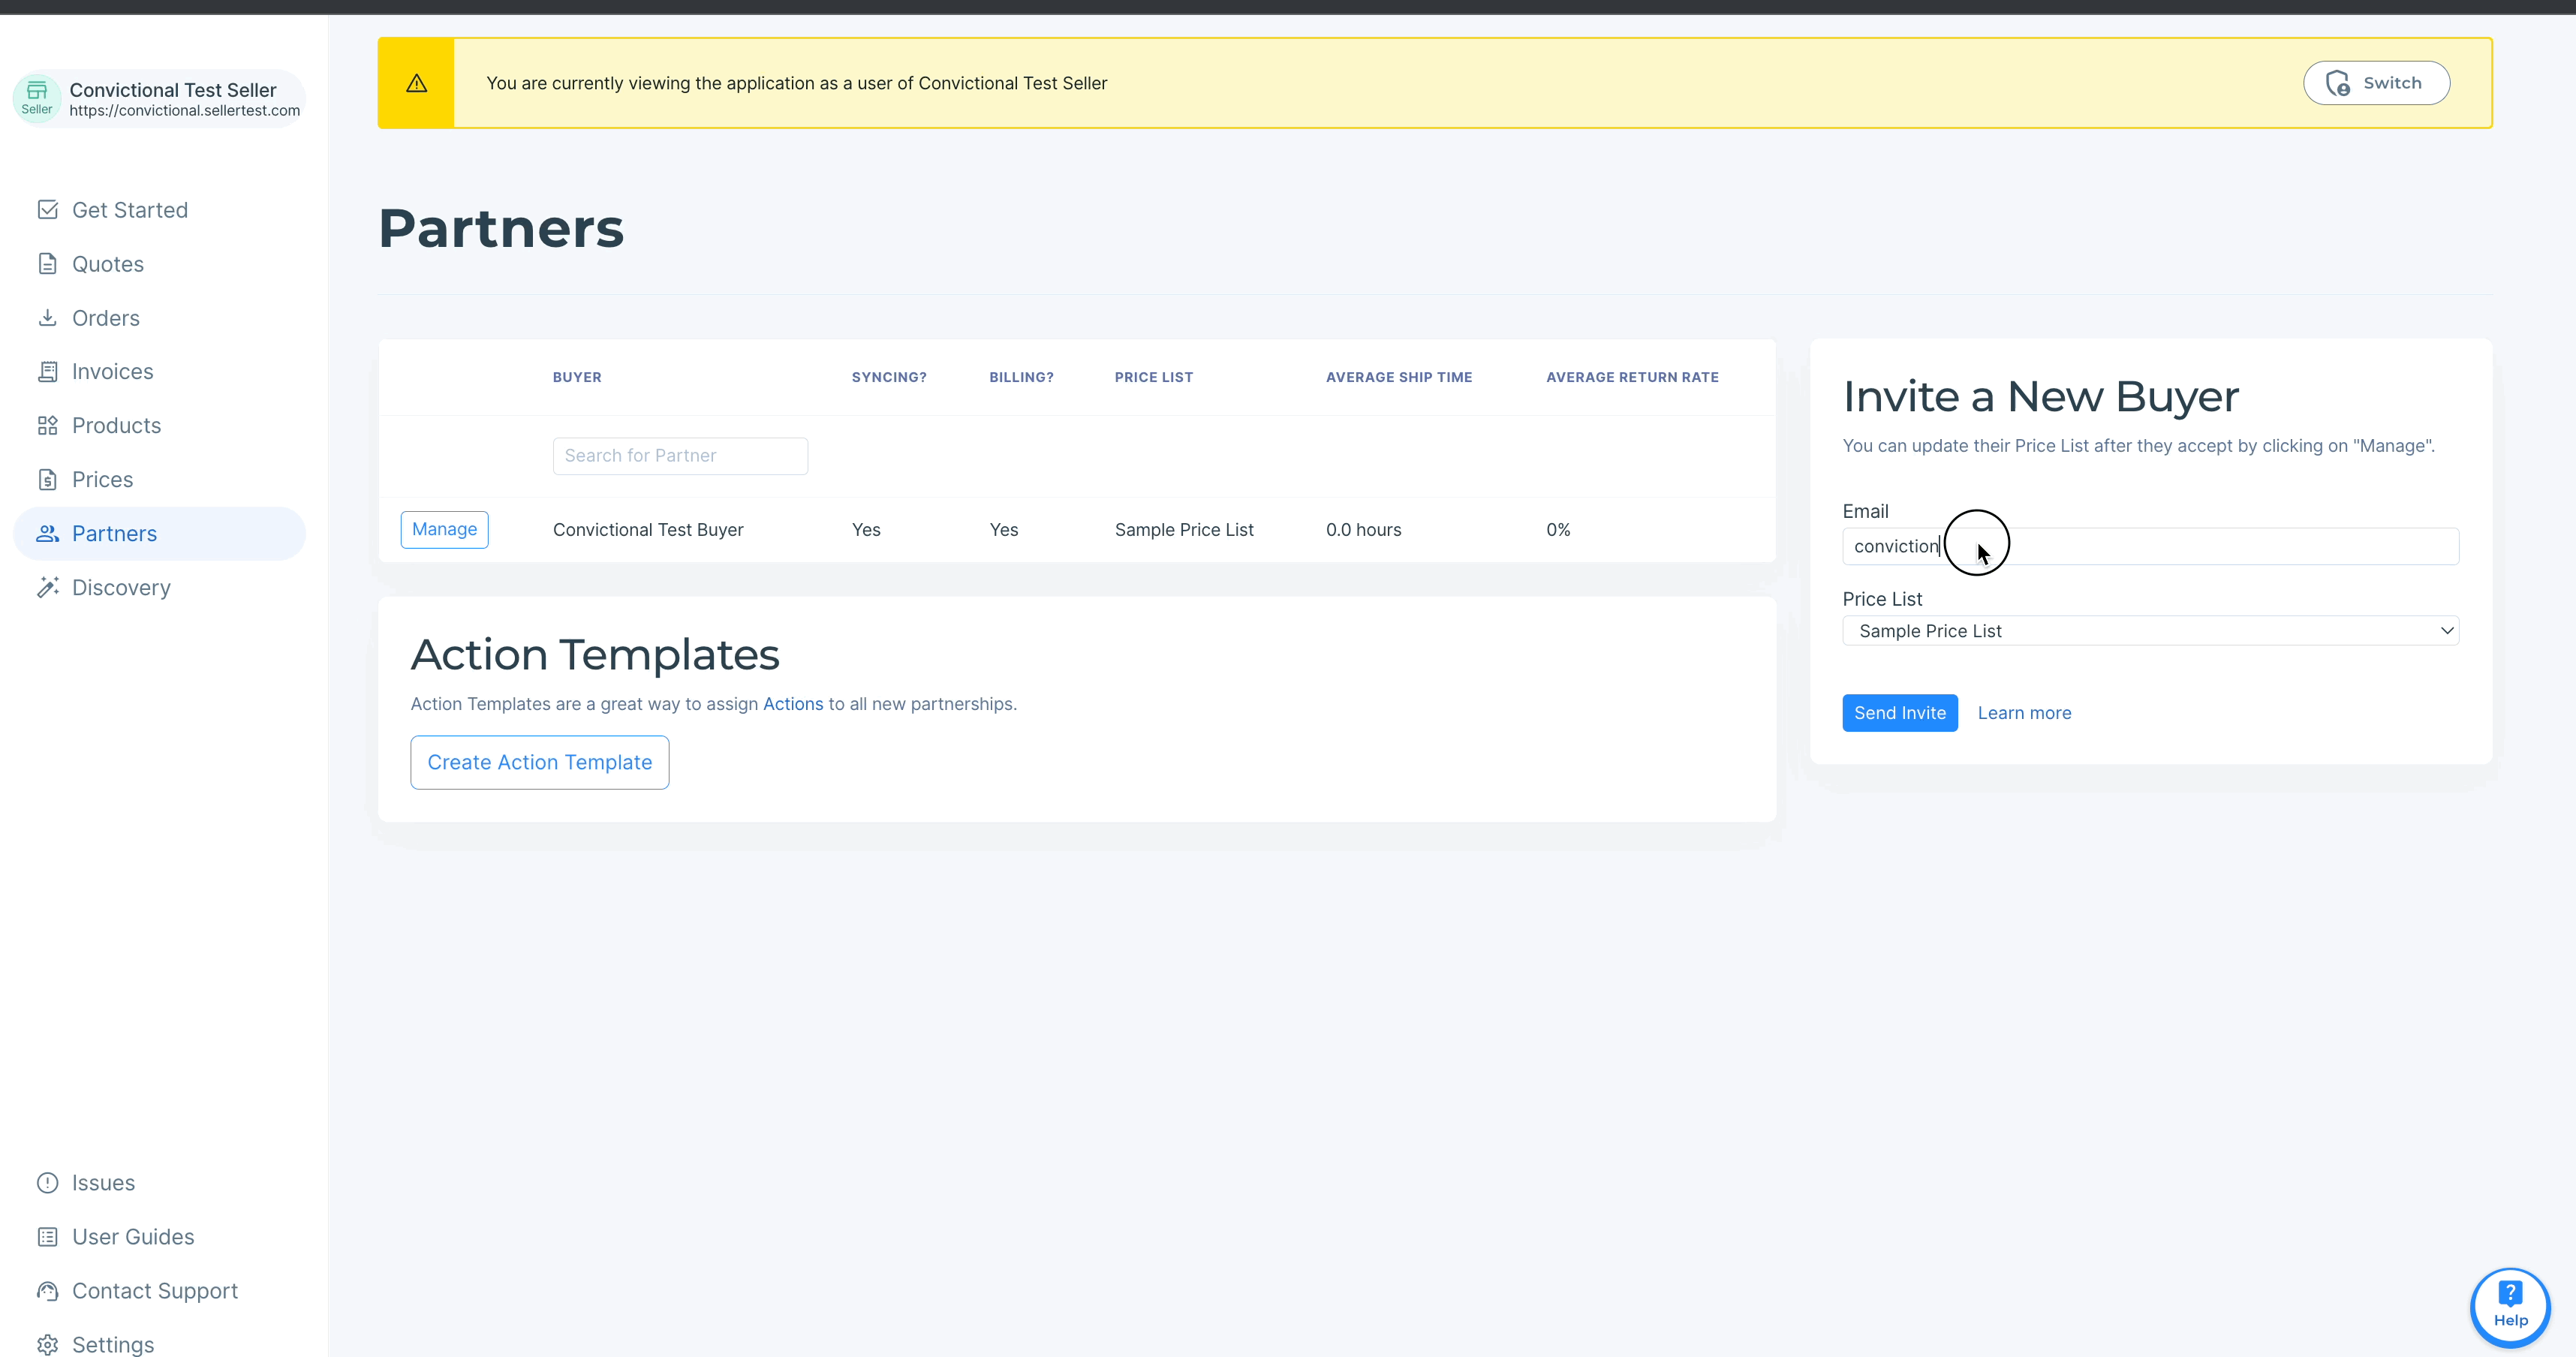Click the Sample Price List table cell
This screenshot has width=2576, height=1357.
point(1184,530)
